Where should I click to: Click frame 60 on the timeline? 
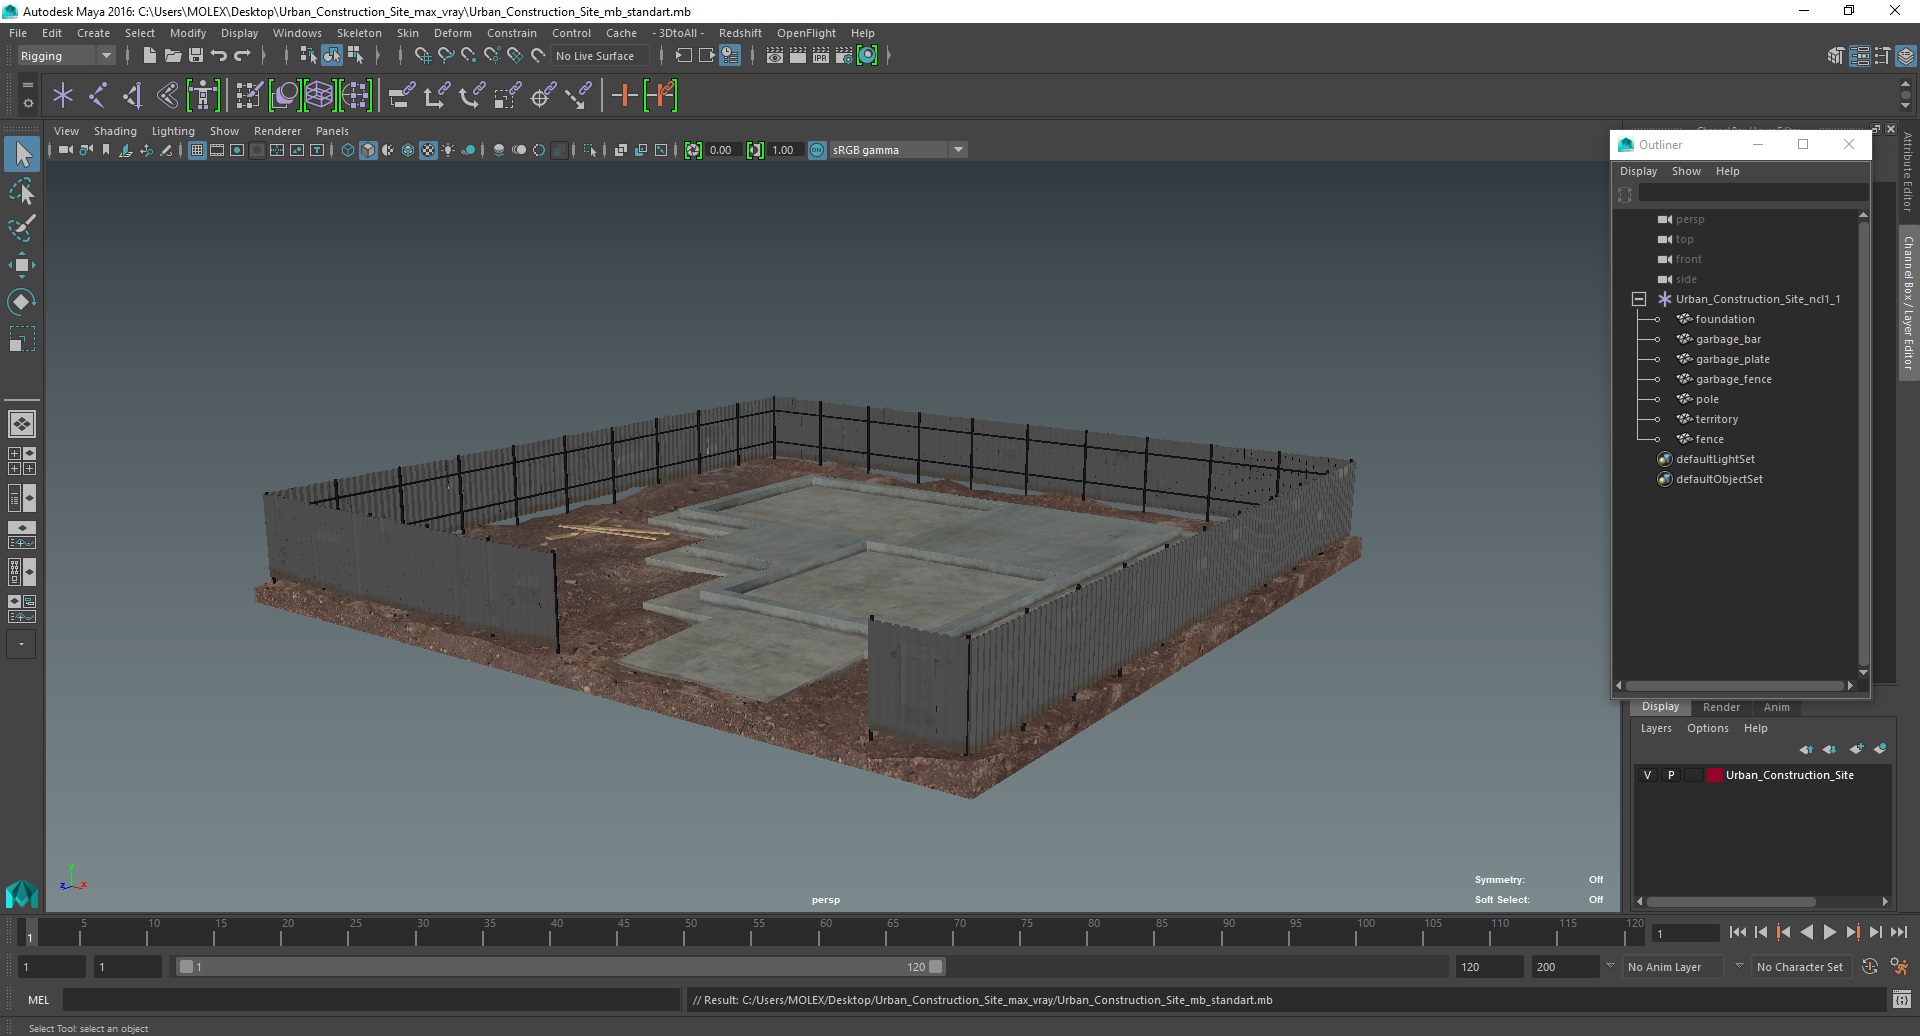pos(826,933)
